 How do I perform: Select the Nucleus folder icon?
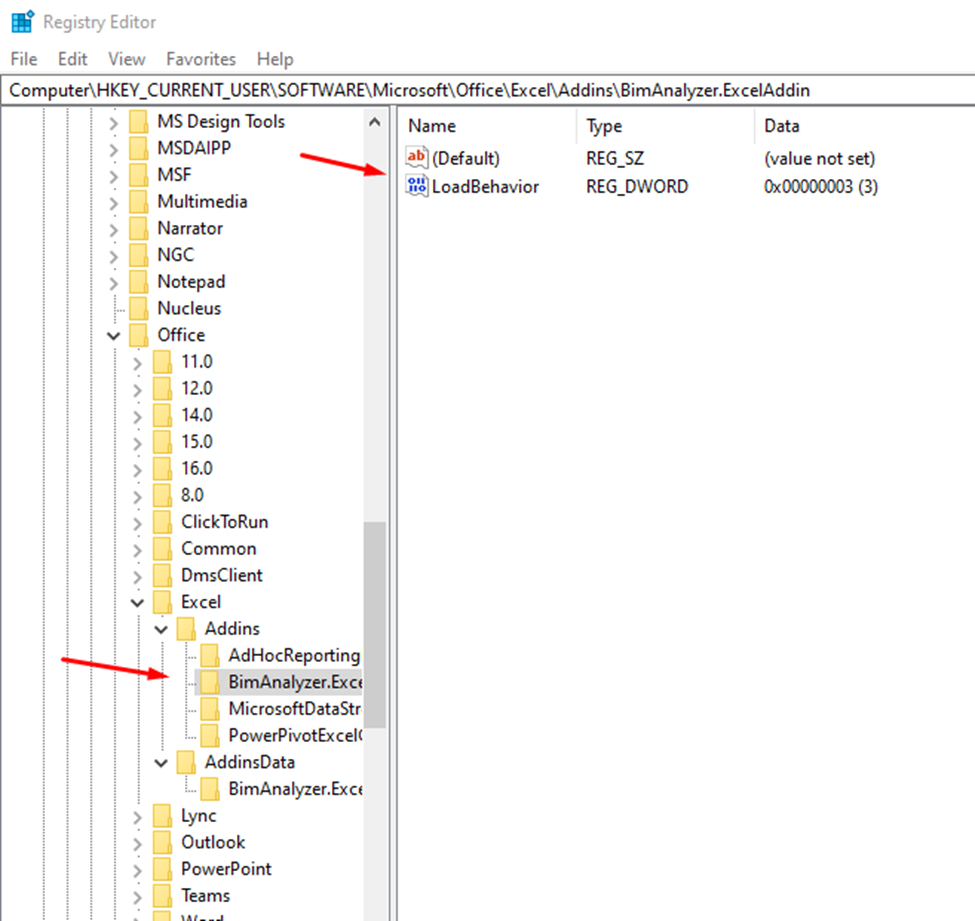coord(139,309)
